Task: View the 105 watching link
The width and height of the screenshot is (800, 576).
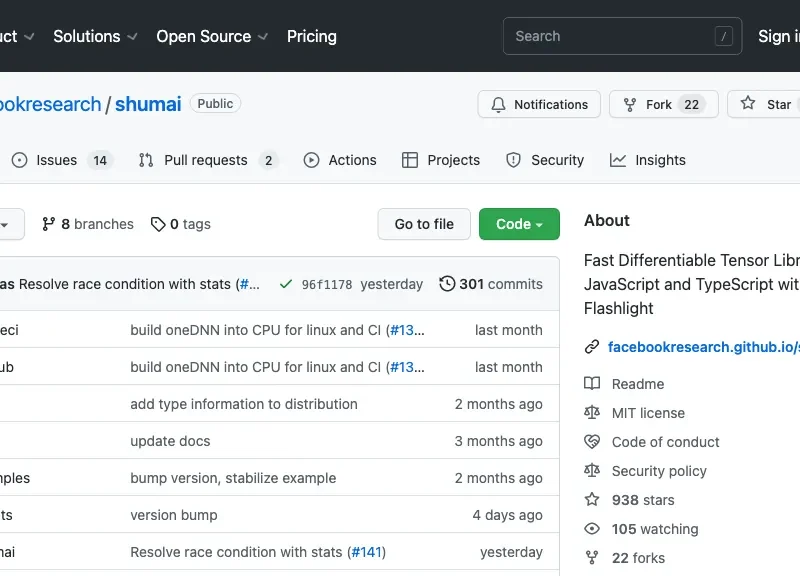Action: (x=655, y=529)
